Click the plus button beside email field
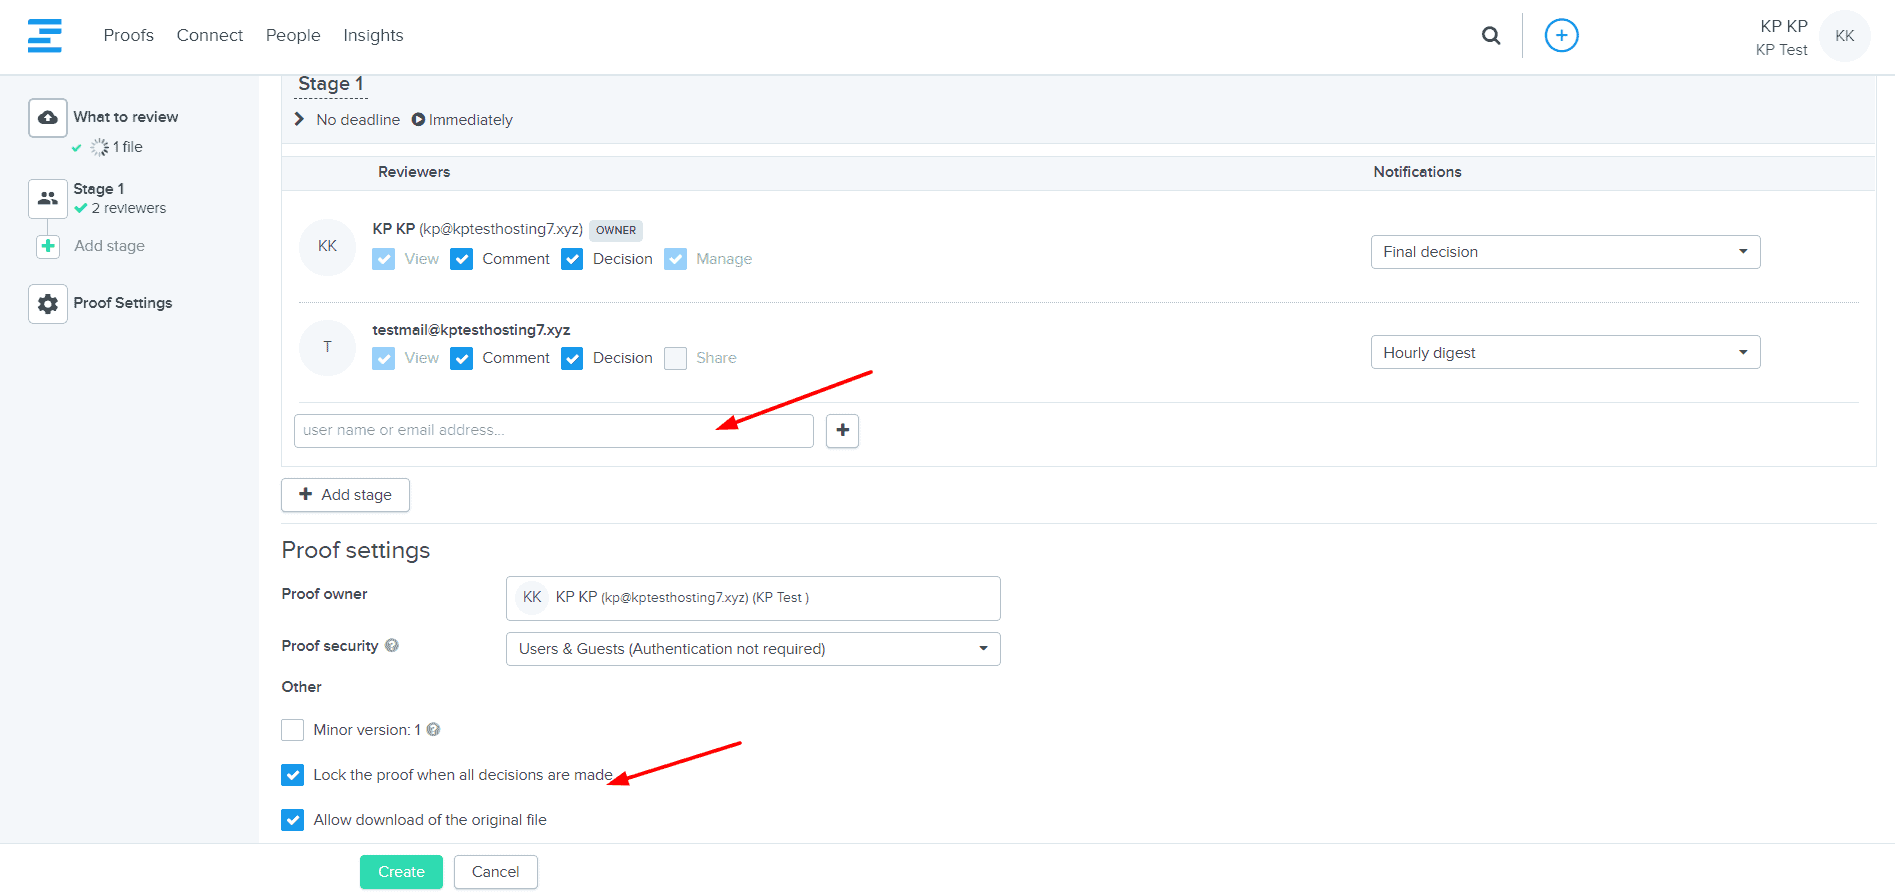1895x893 pixels. [x=842, y=430]
